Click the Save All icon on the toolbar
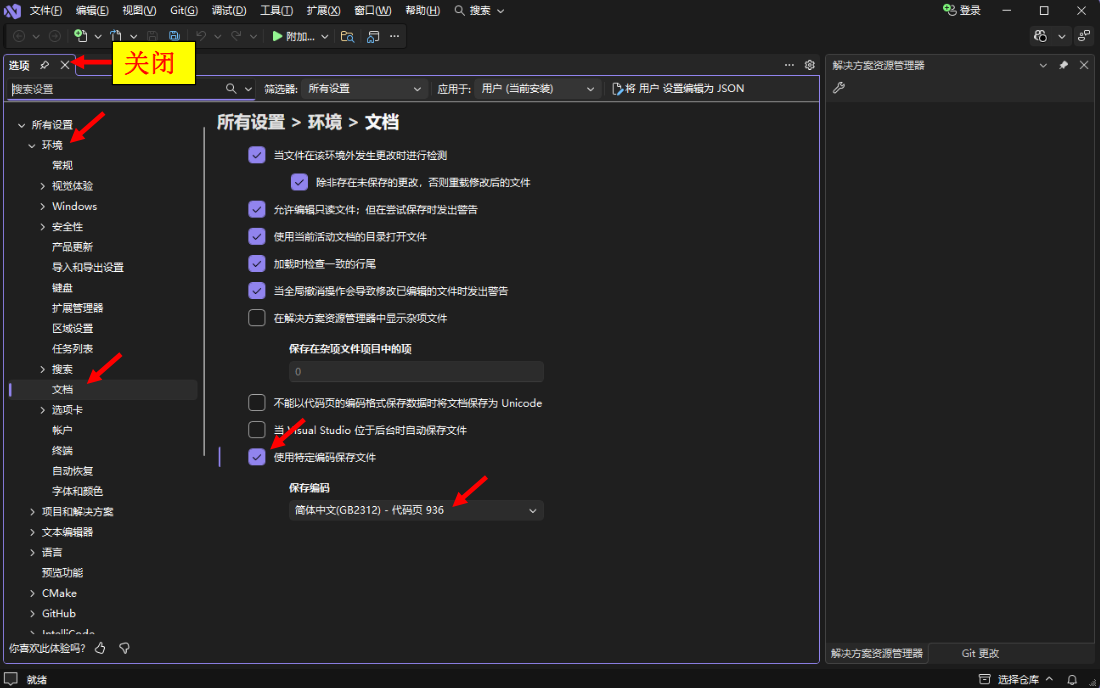 coord(174,35)
